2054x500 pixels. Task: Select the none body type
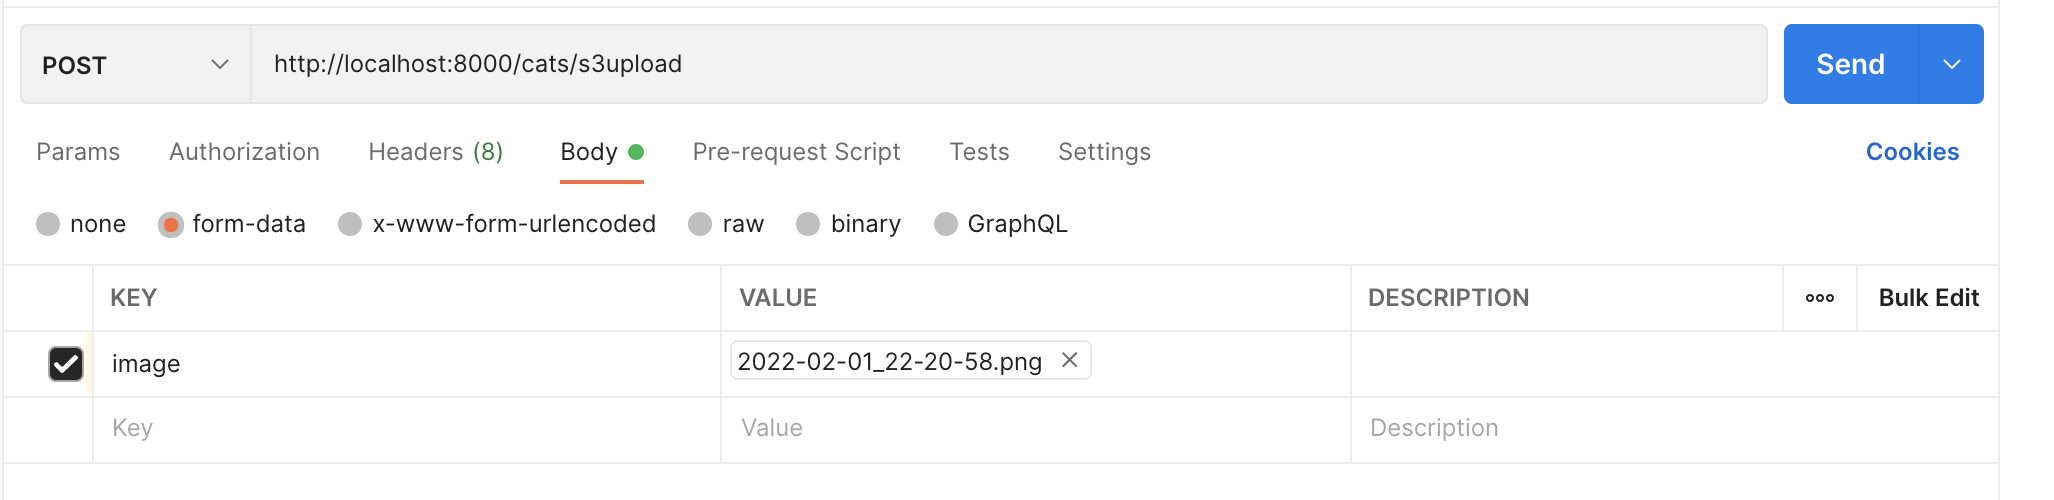pos(48,224)
